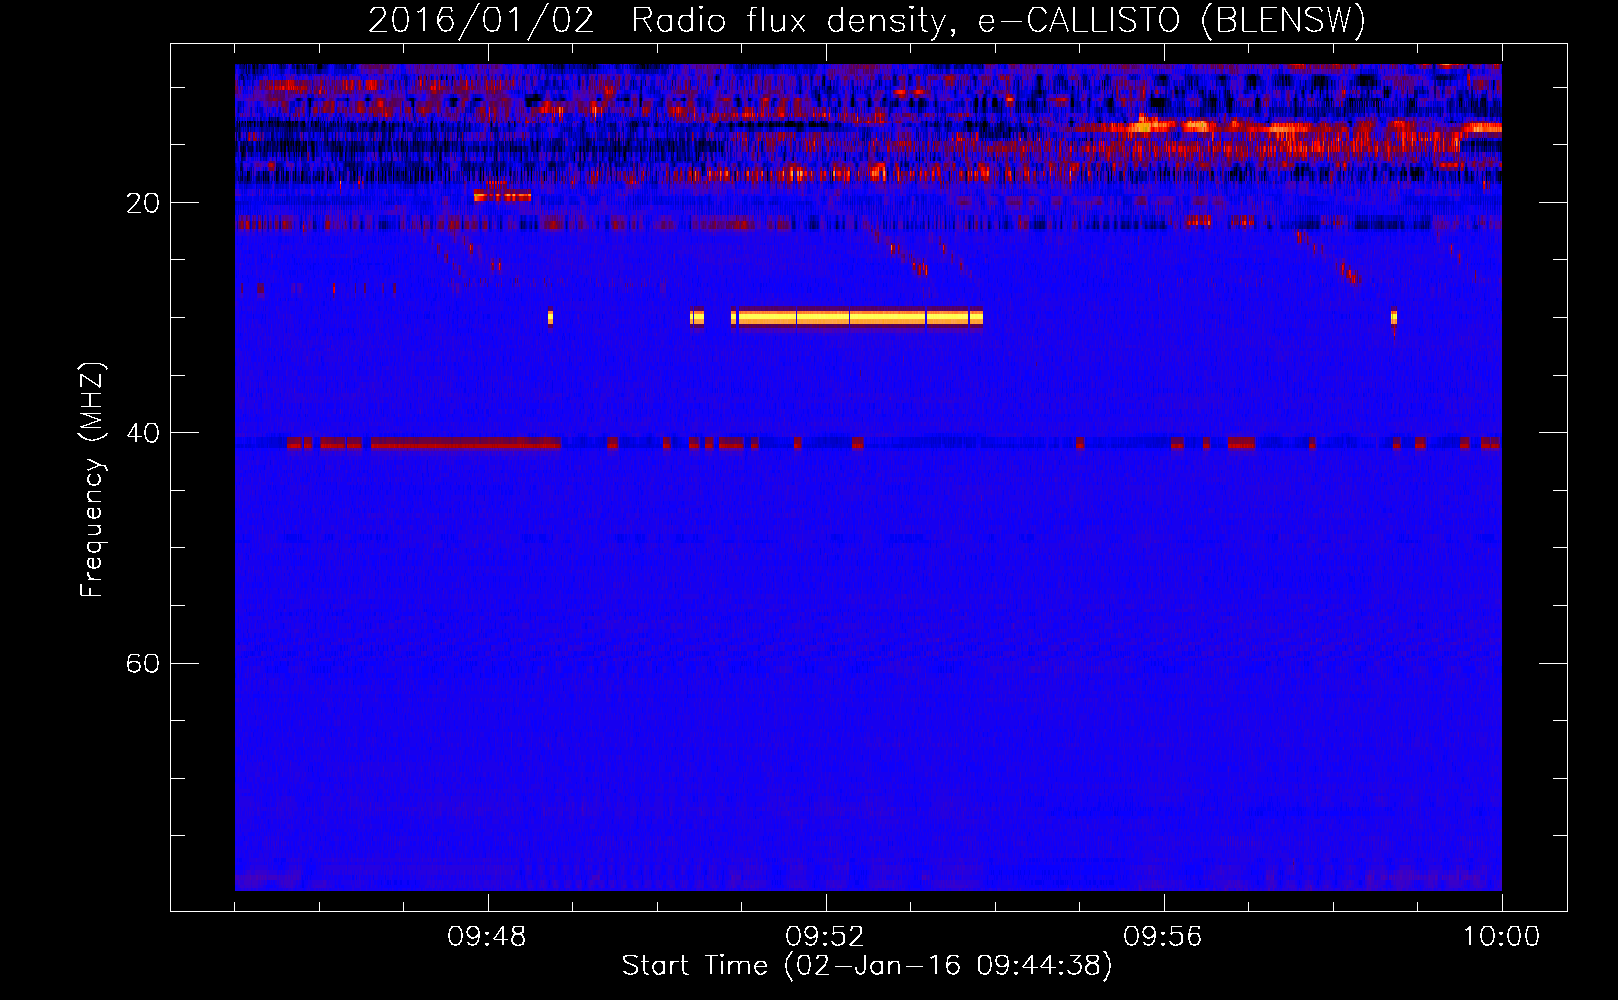Click the 09:56 time tick label

click(x=1163, y=937)
